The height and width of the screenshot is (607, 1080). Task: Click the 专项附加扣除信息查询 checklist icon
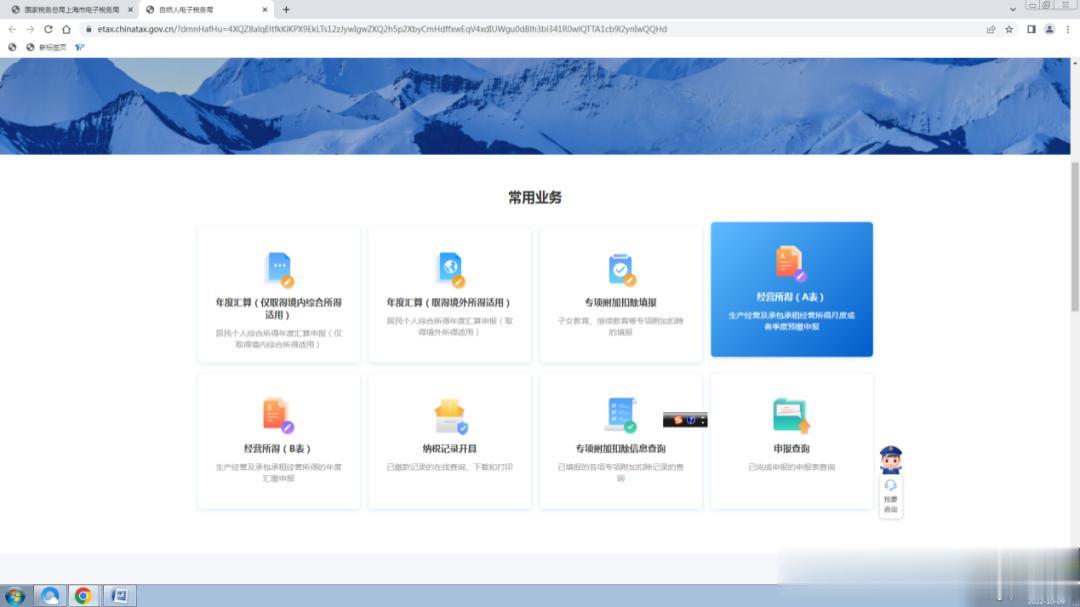click(621, 415)
